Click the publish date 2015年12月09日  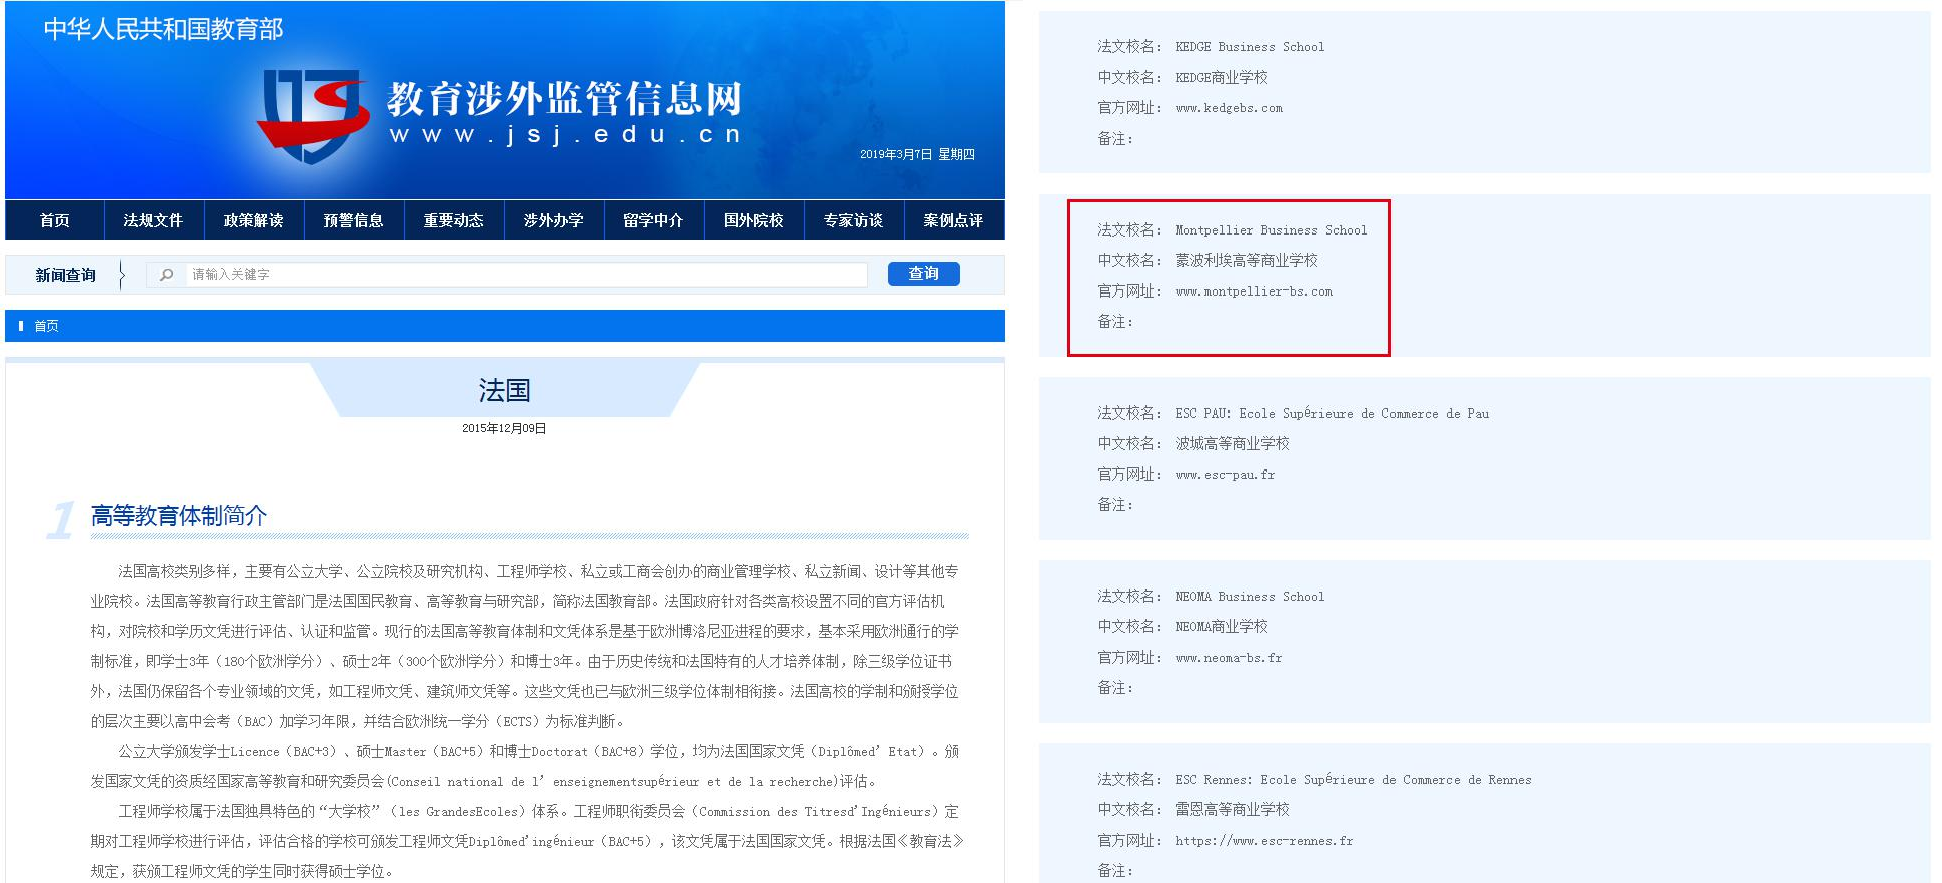coord(504,428)
